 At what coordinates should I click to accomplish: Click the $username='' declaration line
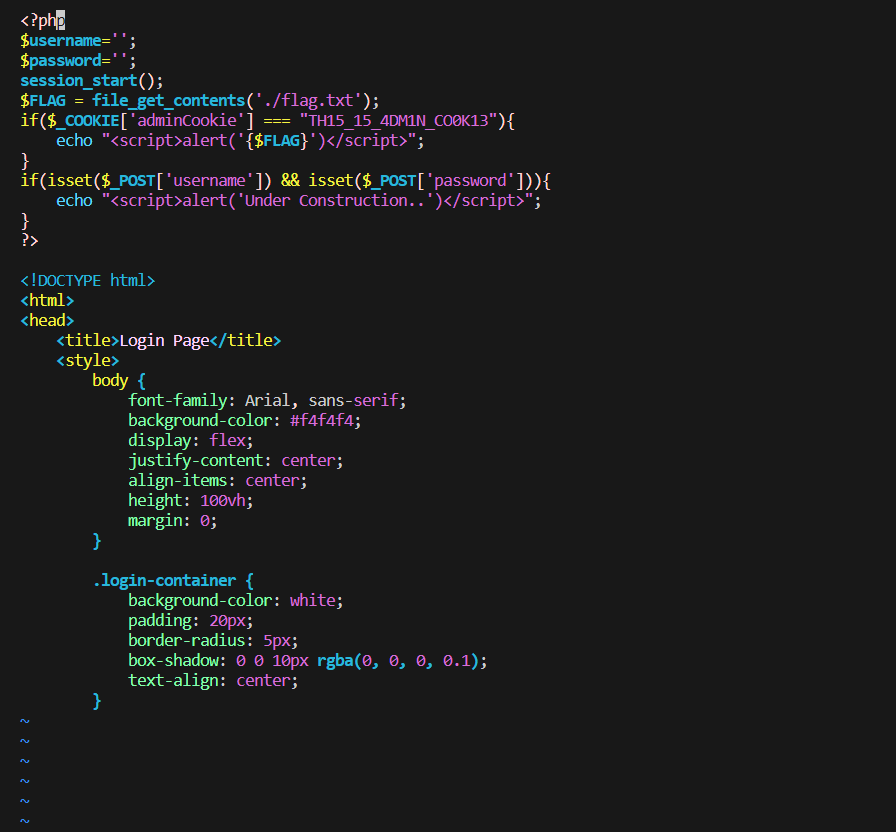click(78, 41)
